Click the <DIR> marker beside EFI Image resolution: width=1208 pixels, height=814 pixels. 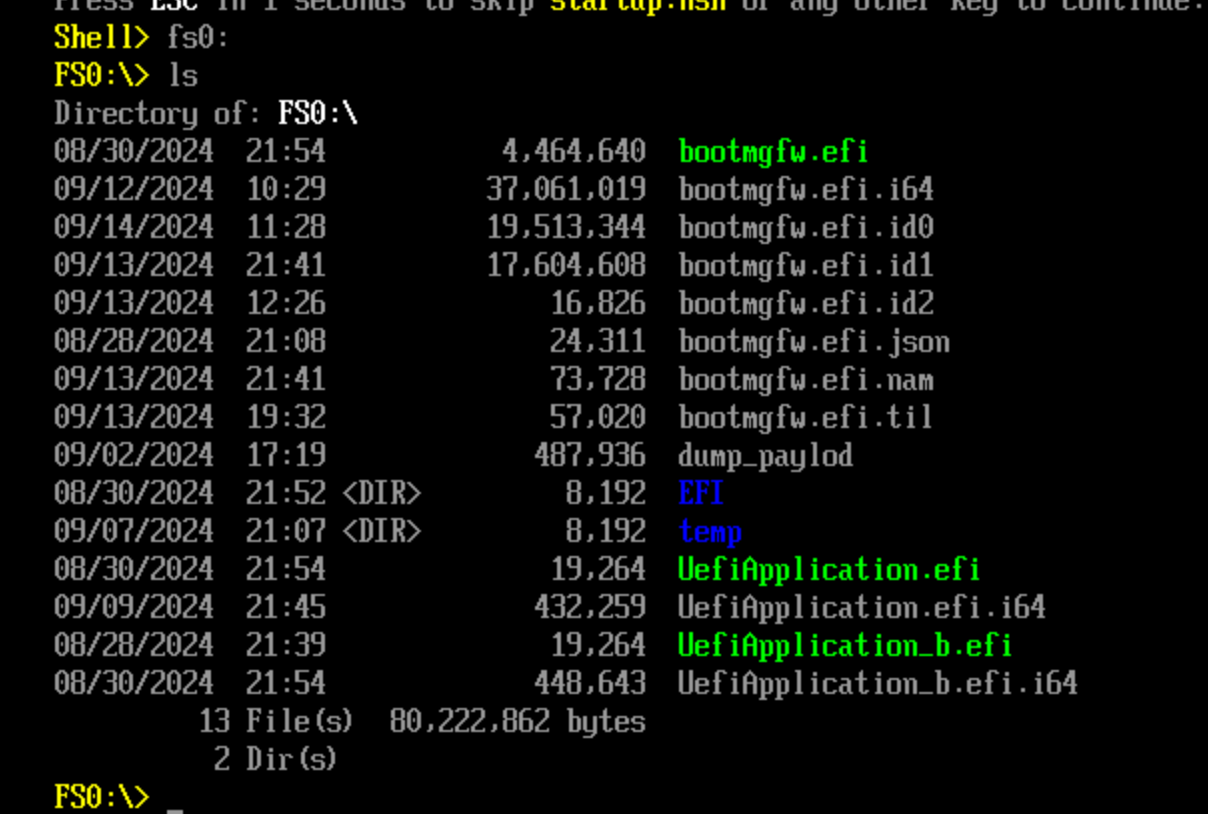[x=382, y=494]
